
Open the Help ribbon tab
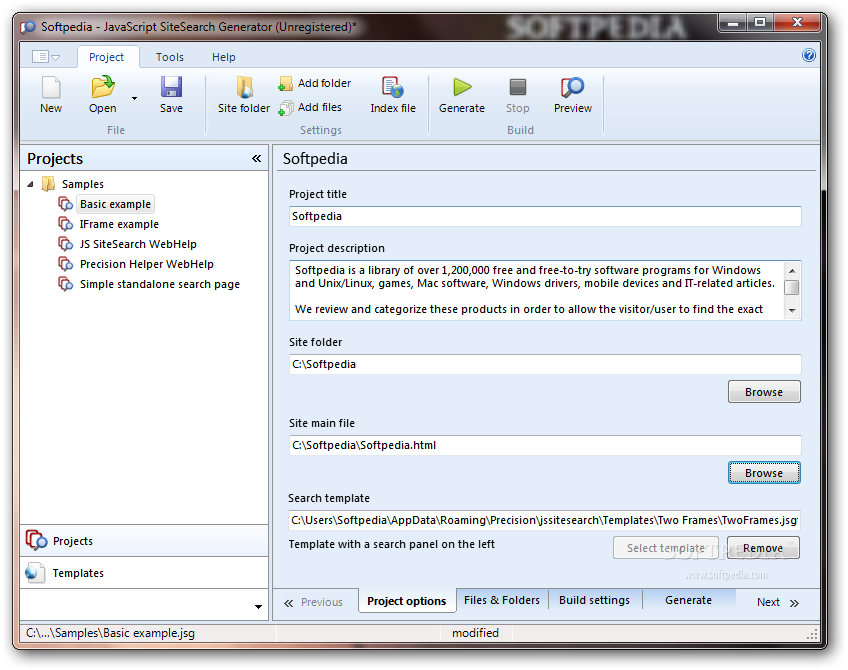[223, 57]
